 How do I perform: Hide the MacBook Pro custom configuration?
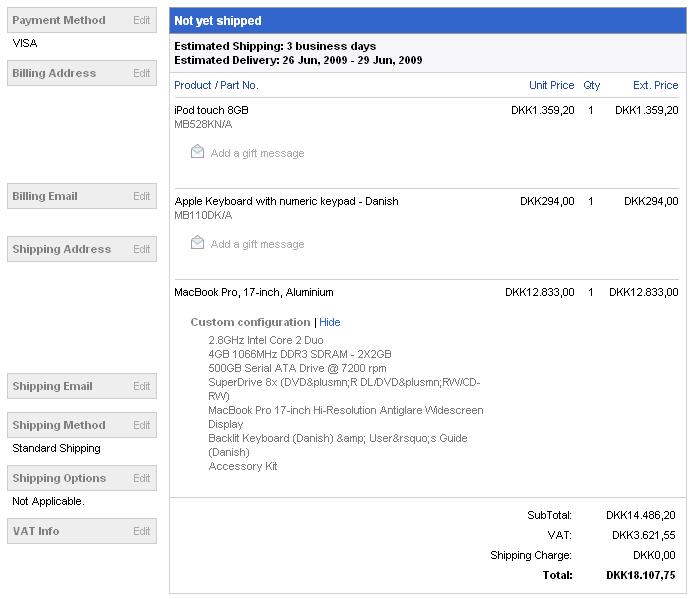[x=330, y=322]
